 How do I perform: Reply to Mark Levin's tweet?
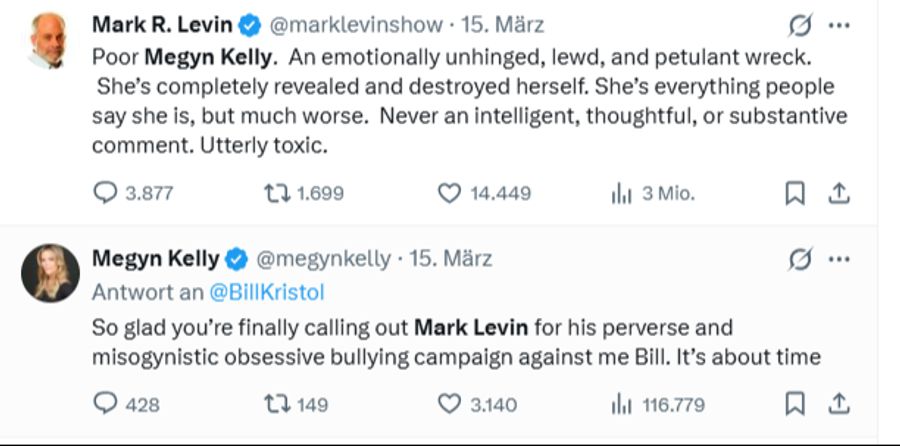(x=105, y=194)
